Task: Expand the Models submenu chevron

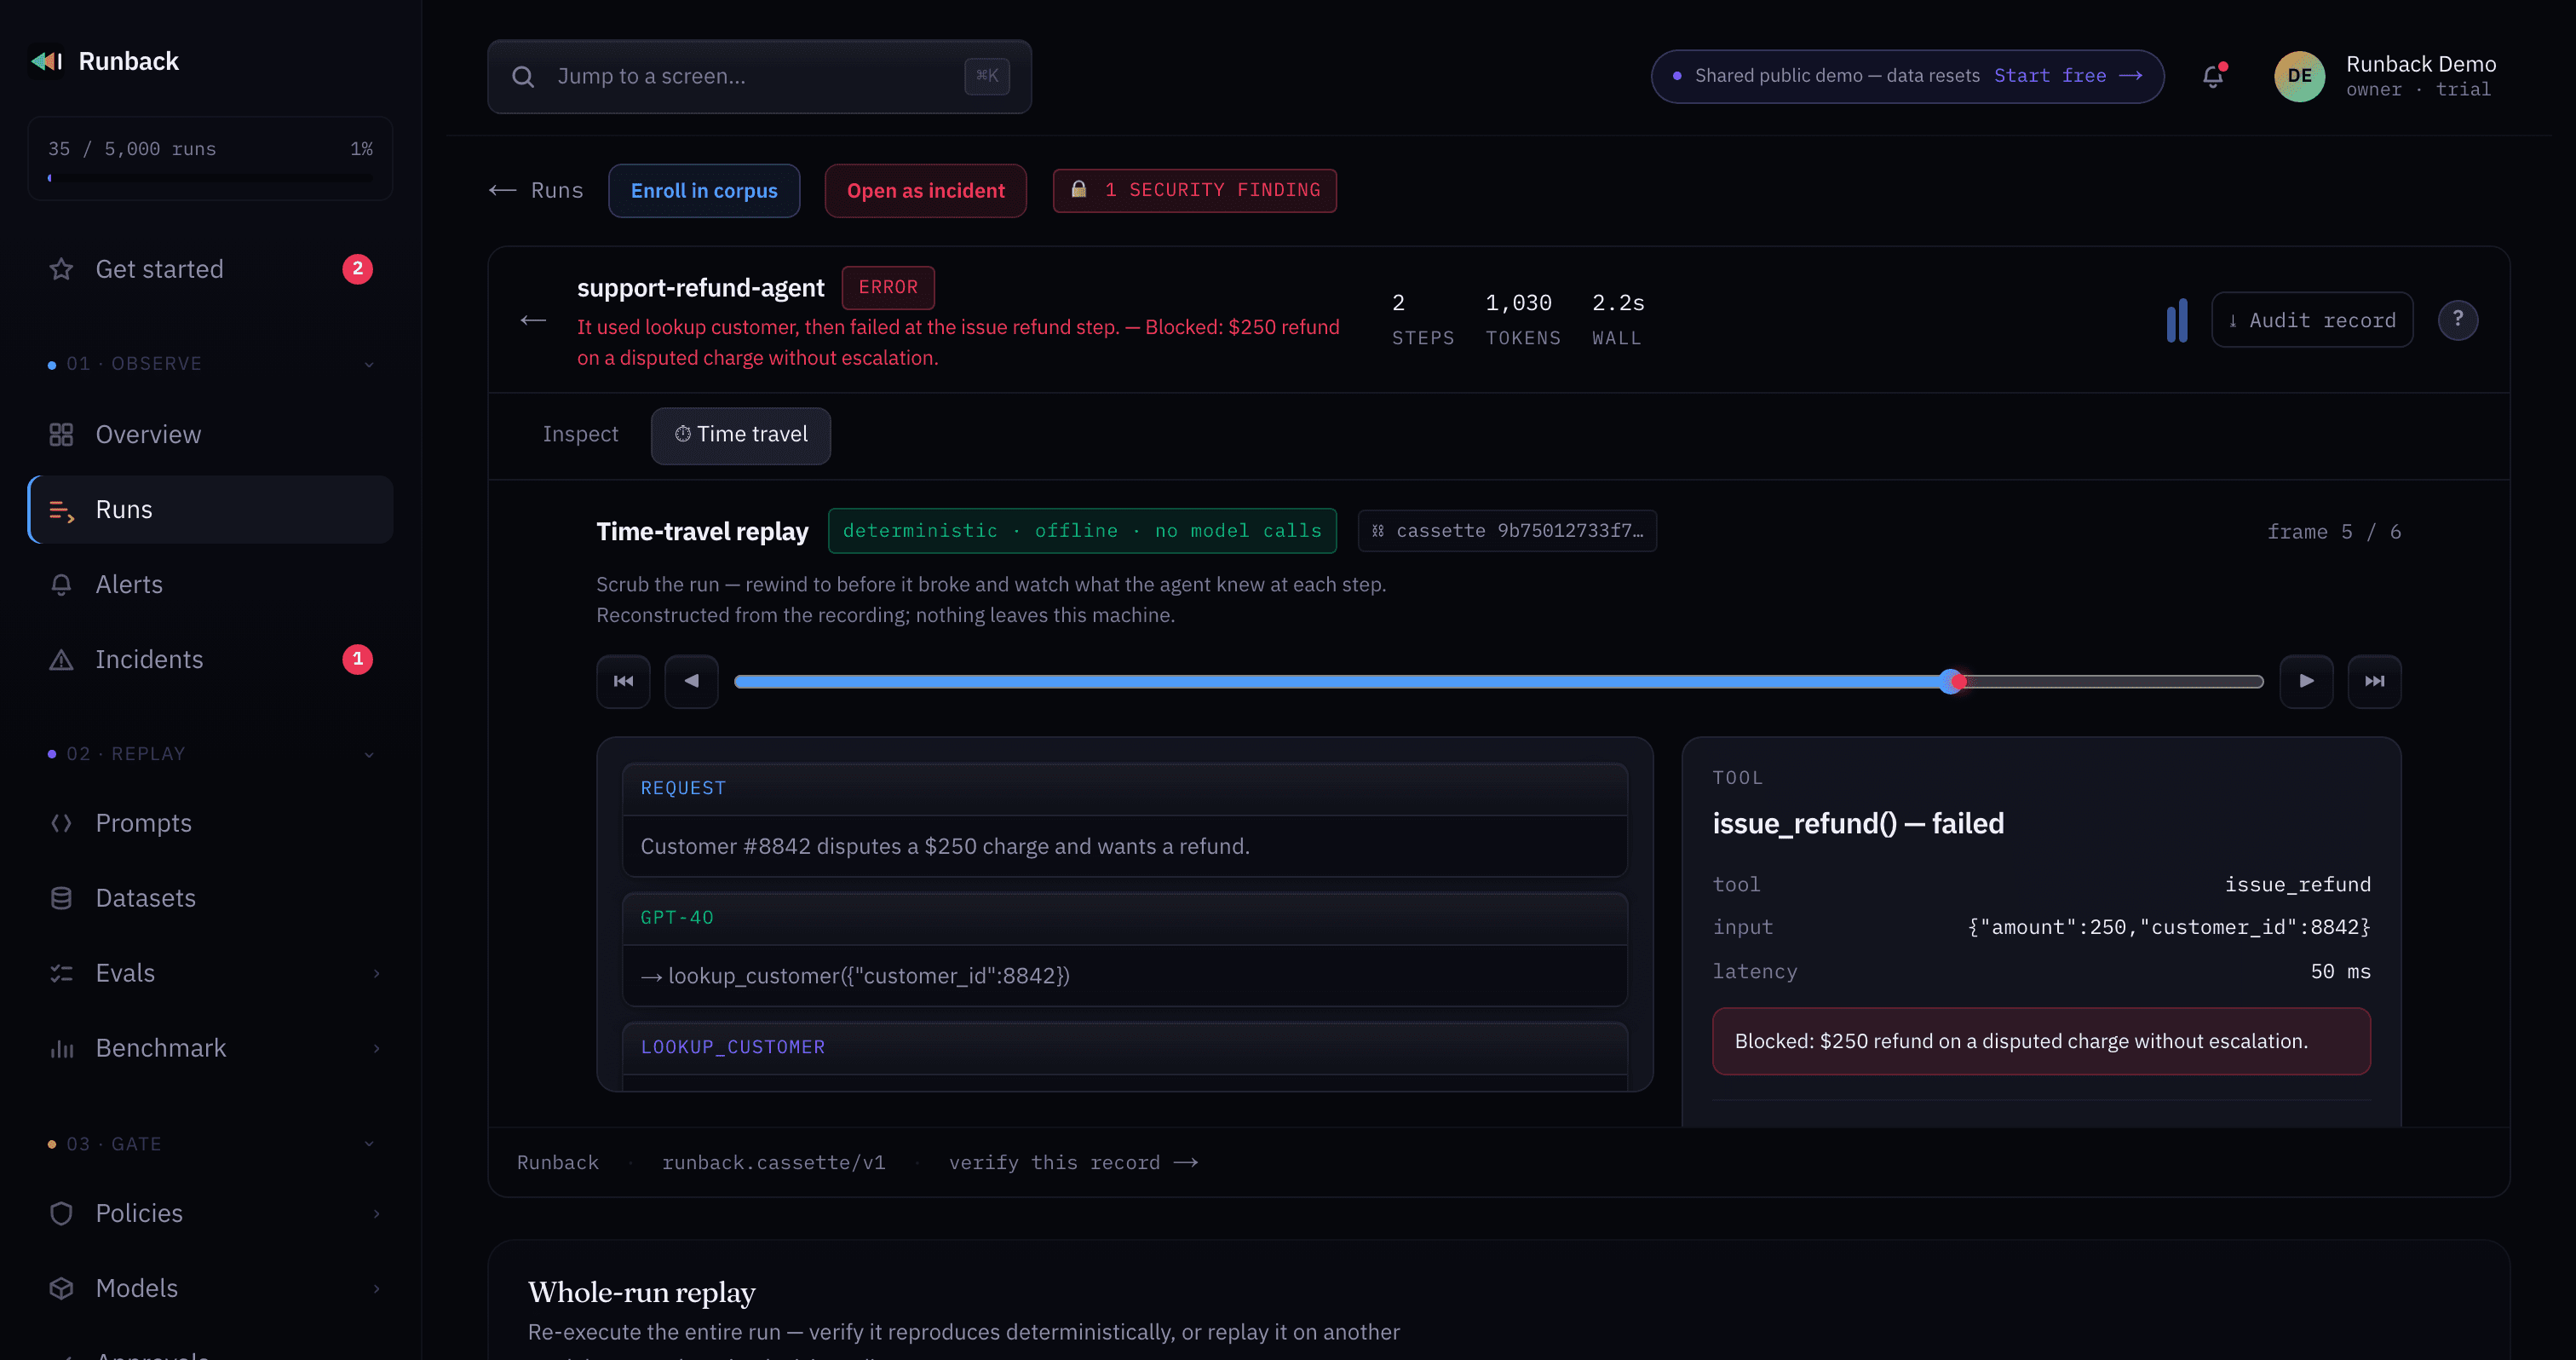Action: [376, 1288]
